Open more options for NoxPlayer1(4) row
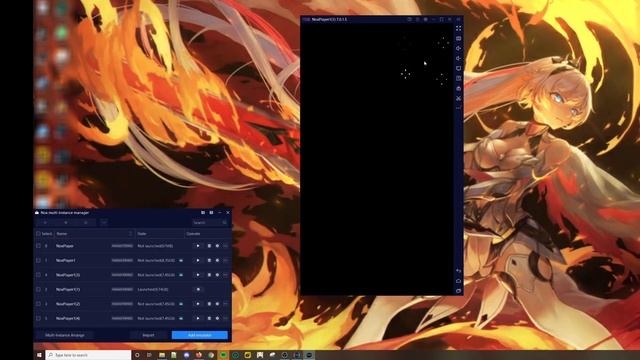Image resolution: width=640 pixels, height=360 pixels. point(225,318)
